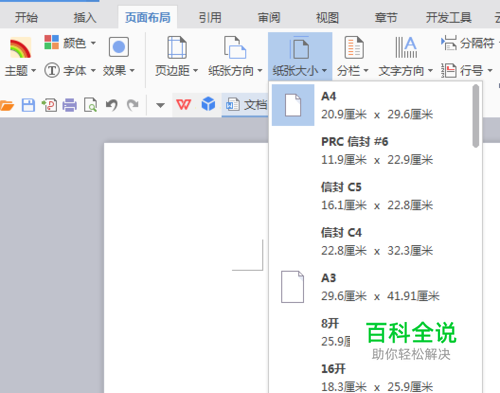This screenshot has width=500, height=393.
Task: Select the 文档 document tab
Action: [x=246, y=105]
